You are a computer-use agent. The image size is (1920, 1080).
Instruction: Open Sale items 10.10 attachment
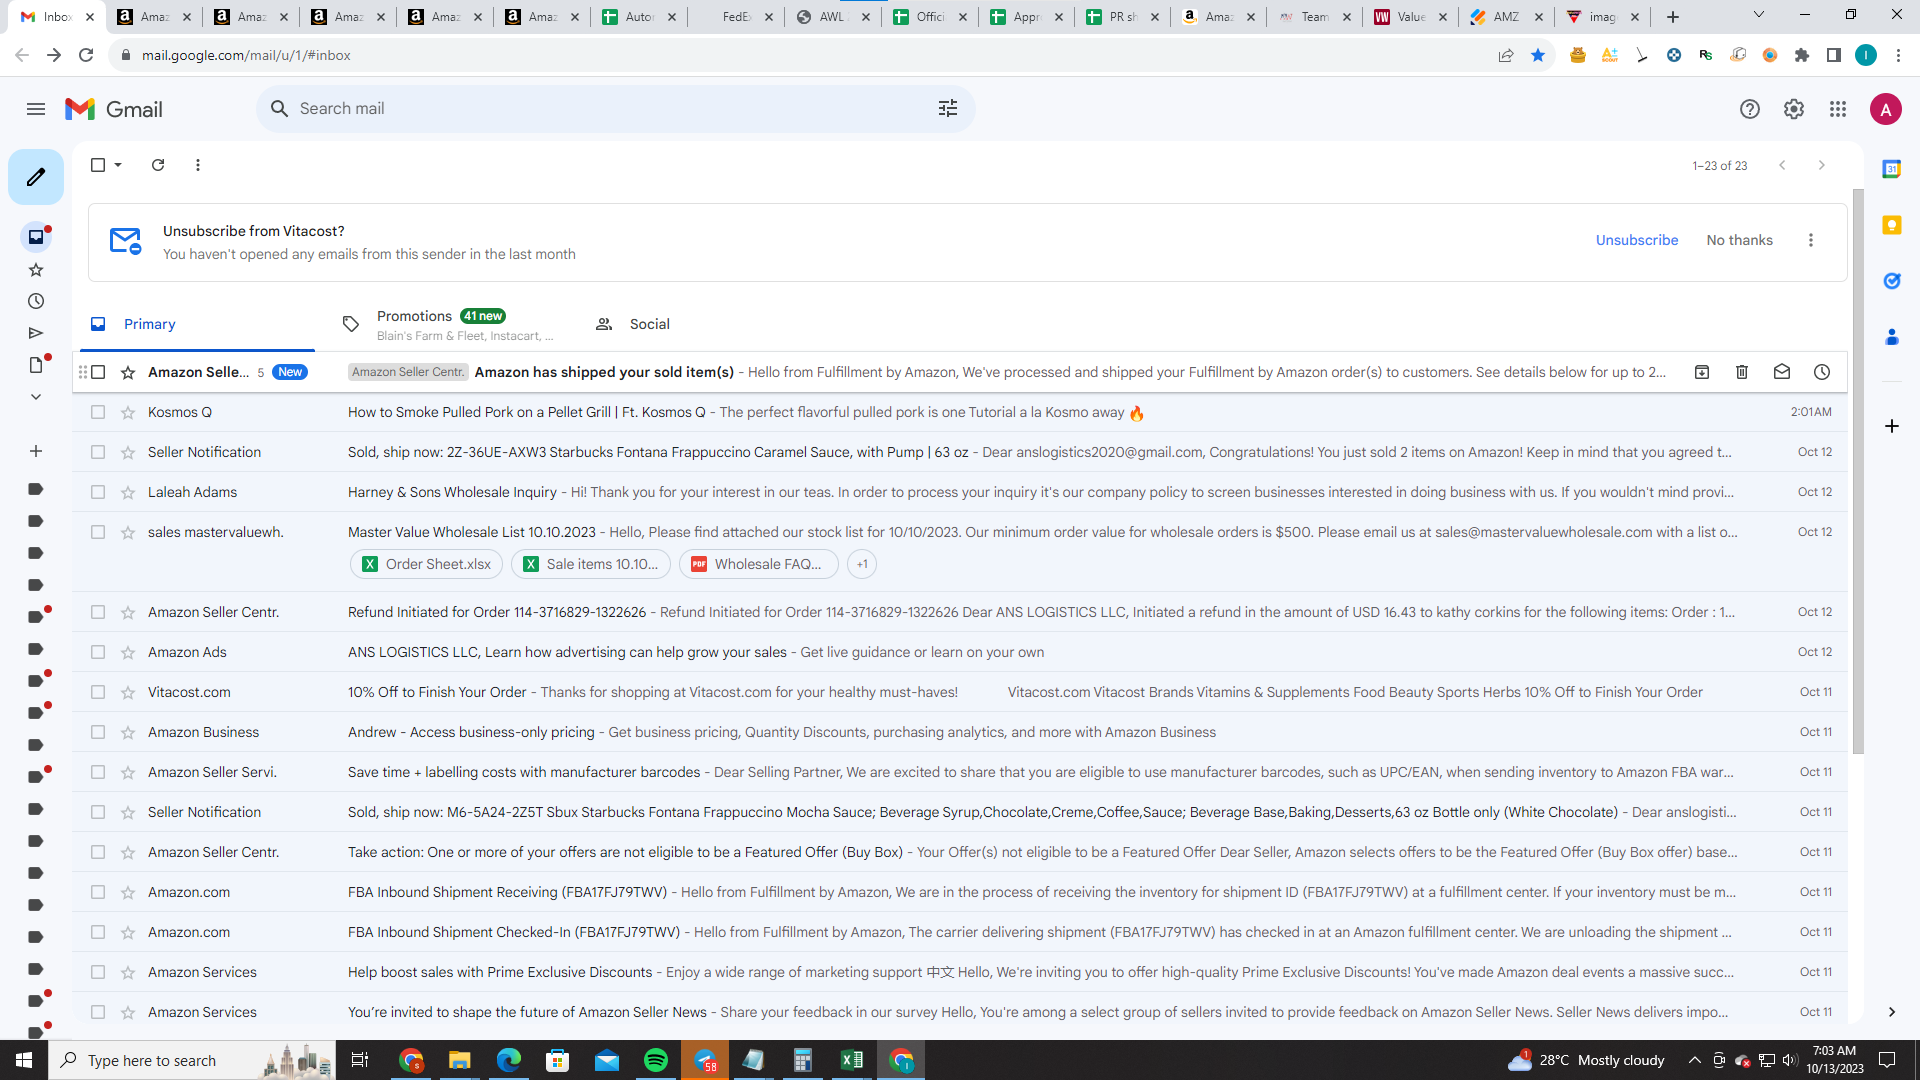590,564
